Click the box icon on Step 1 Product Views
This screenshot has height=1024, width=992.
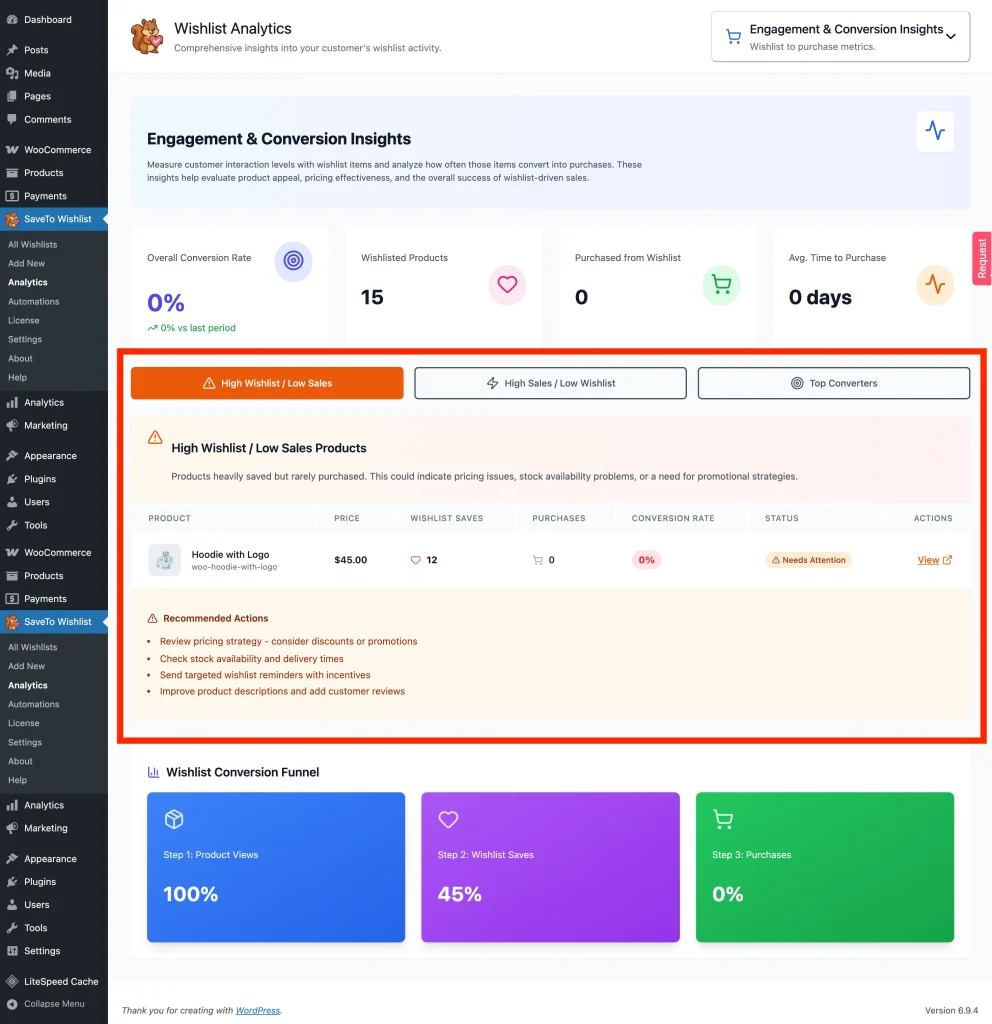point(174,819)
